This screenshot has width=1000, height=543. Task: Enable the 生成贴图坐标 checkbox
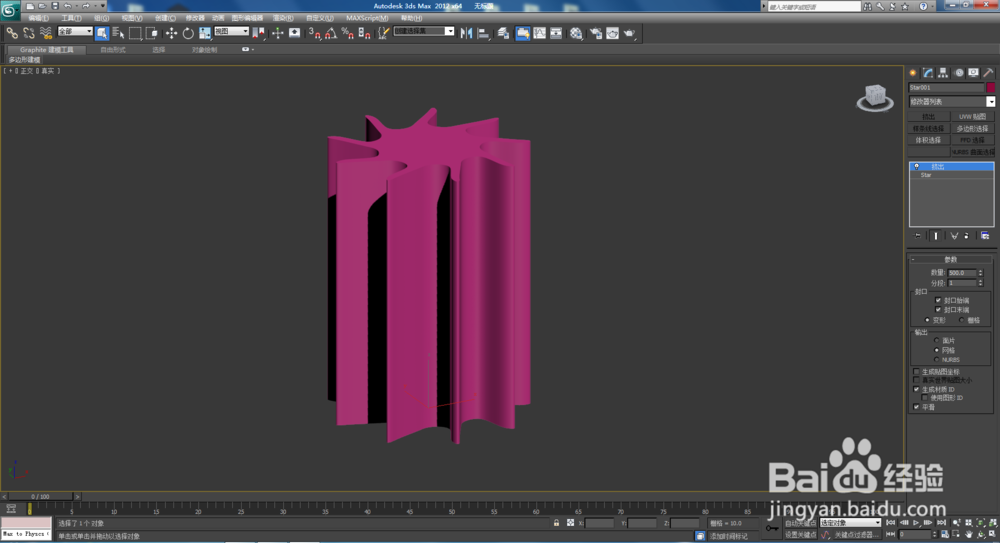[916, 371]
